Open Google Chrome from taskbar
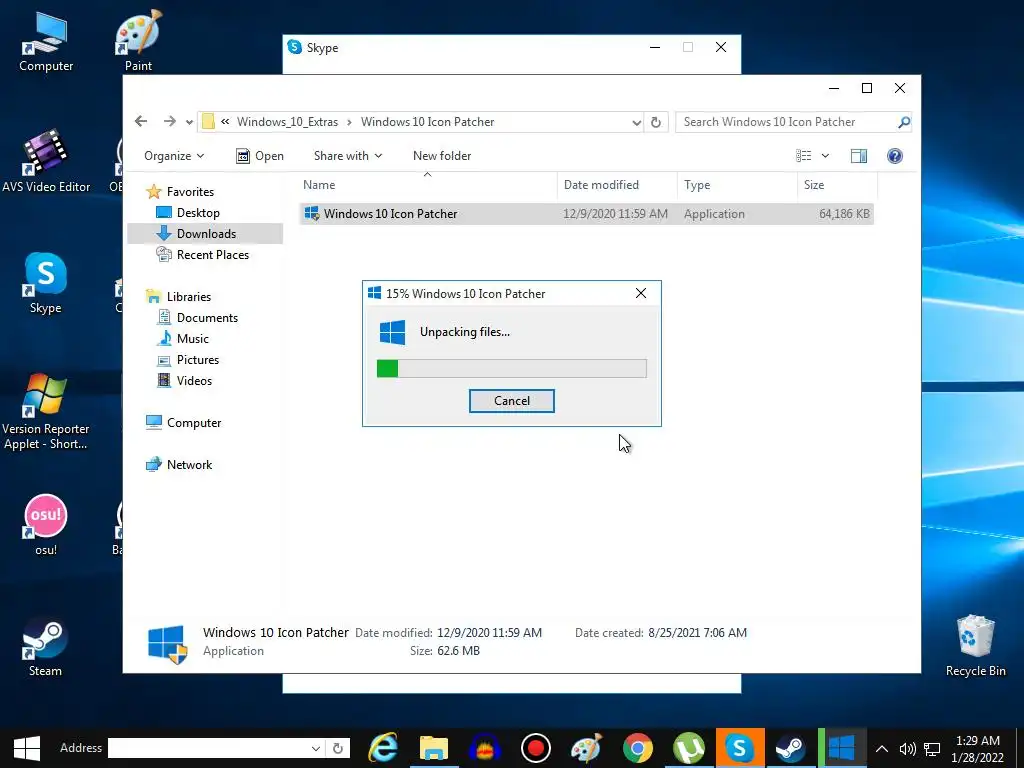The image size is (1024, 768). [x=637, y=748]
